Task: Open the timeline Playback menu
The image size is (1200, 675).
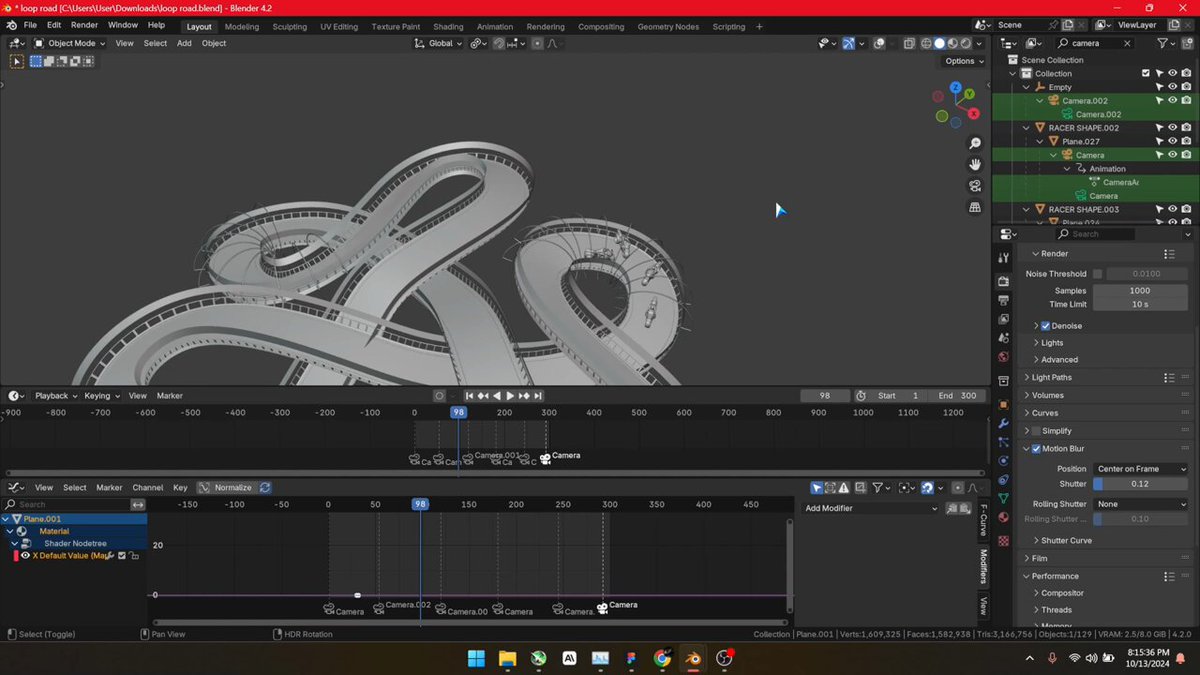Action: (55, 396)
